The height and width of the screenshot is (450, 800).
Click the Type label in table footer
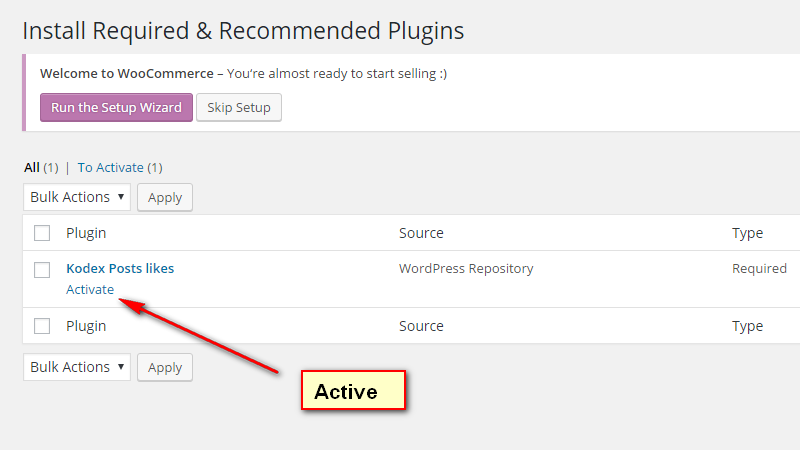(x=747, y=326)
